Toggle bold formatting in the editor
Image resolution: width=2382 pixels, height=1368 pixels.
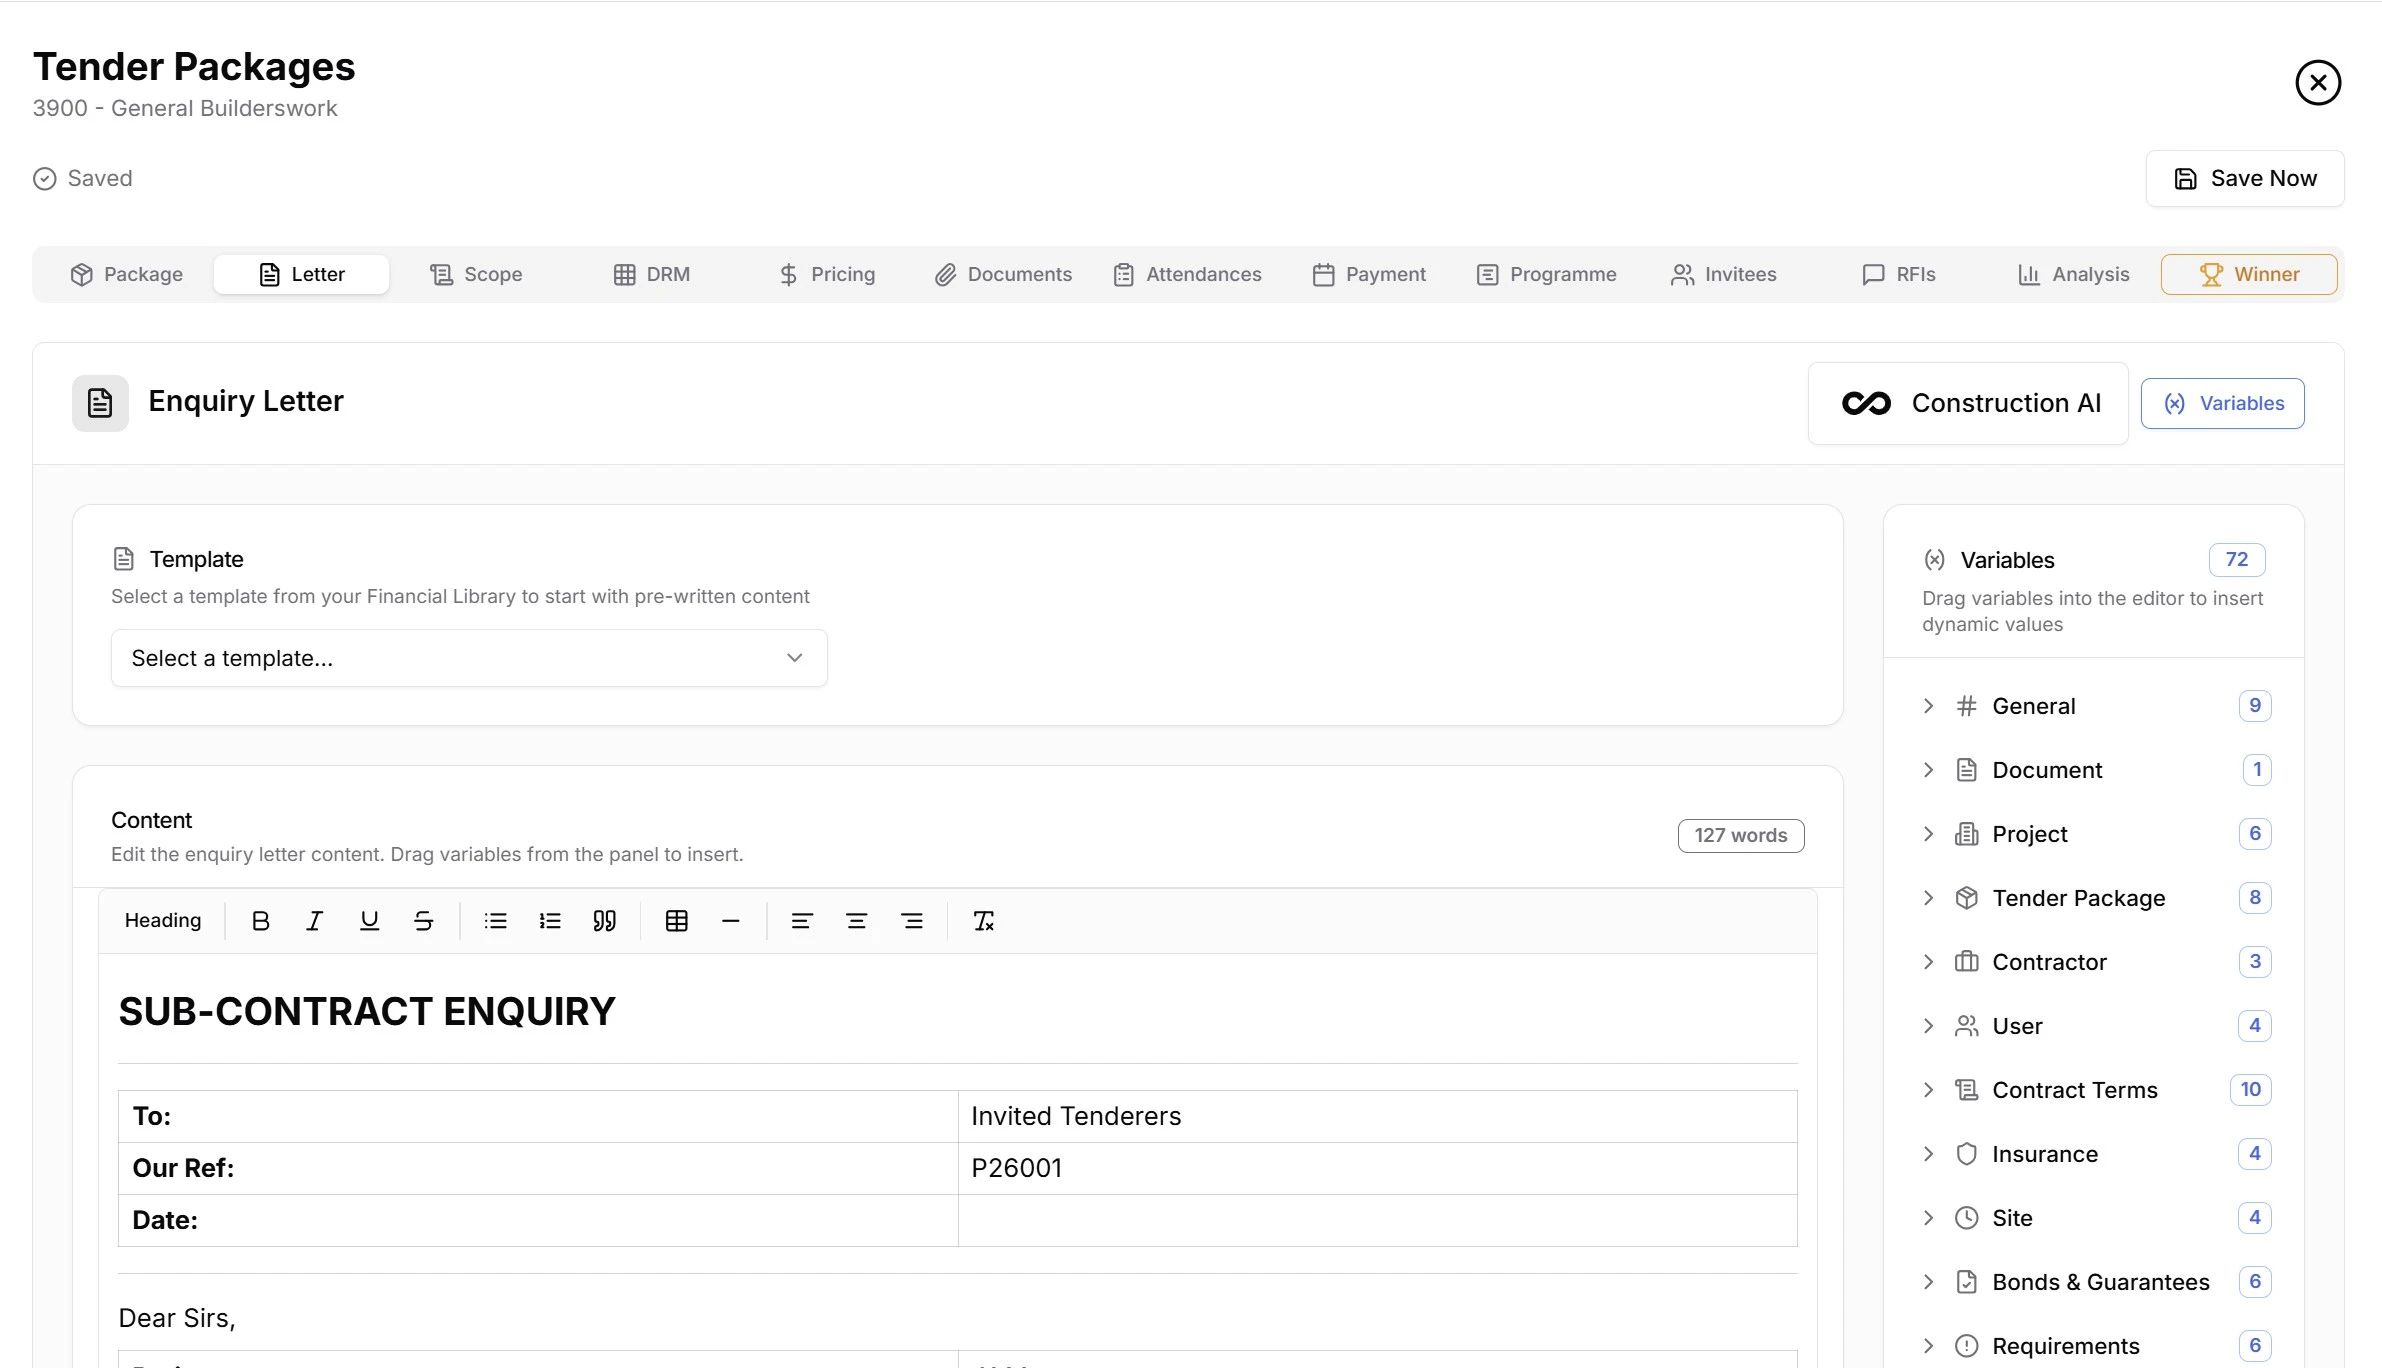(260, 920)
